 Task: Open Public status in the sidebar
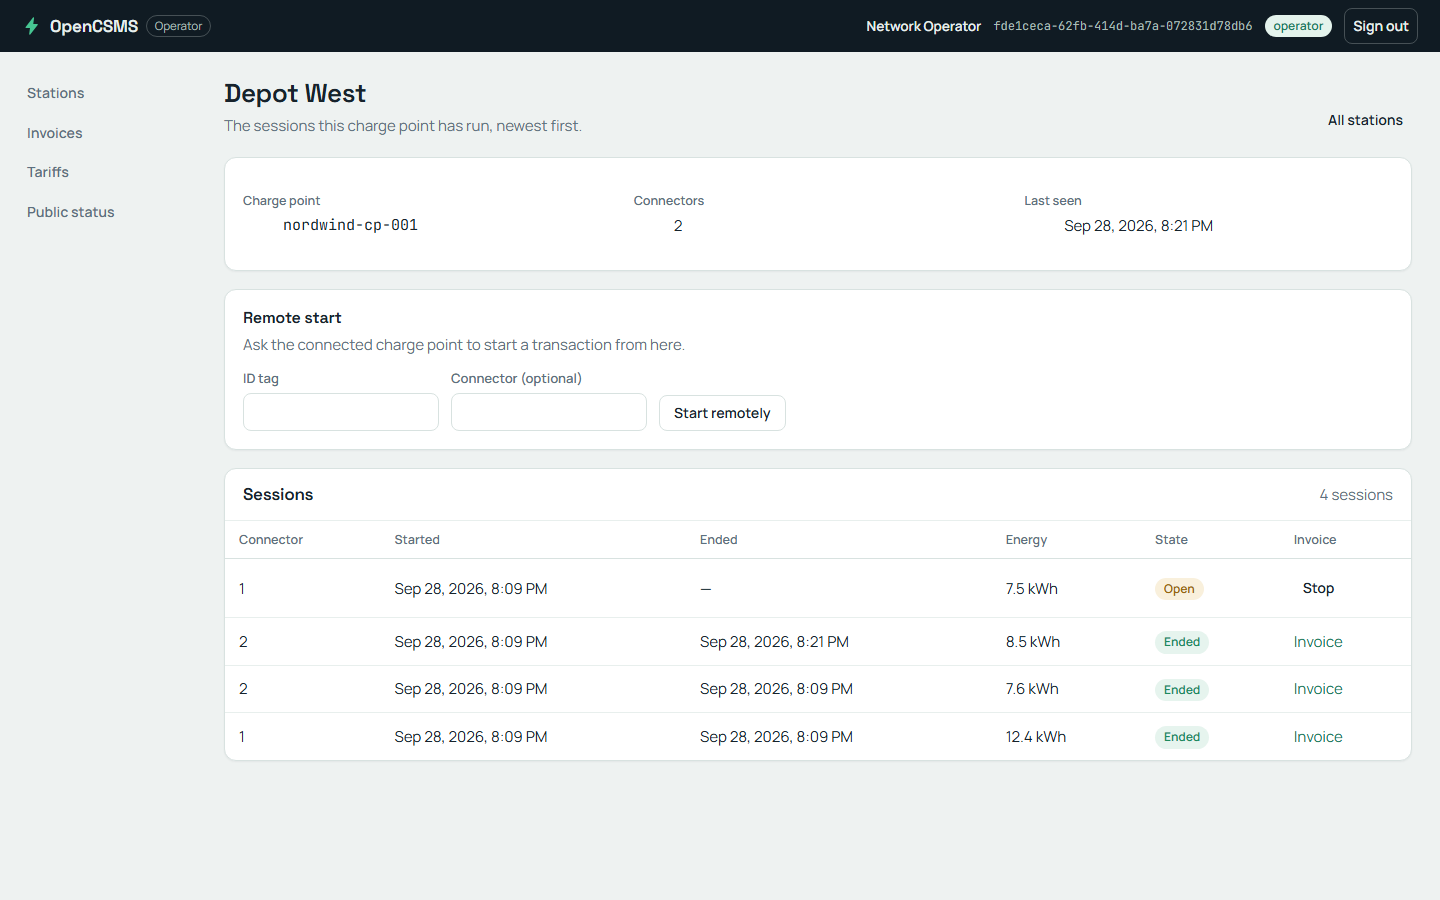coord(71,212)
